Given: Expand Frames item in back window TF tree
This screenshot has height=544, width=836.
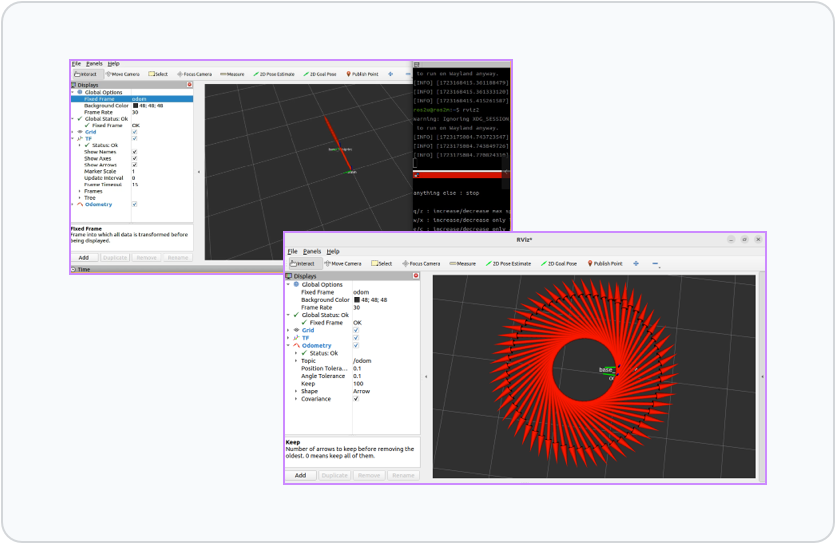Looking at the screenshot, I should [x=79, y=191].
